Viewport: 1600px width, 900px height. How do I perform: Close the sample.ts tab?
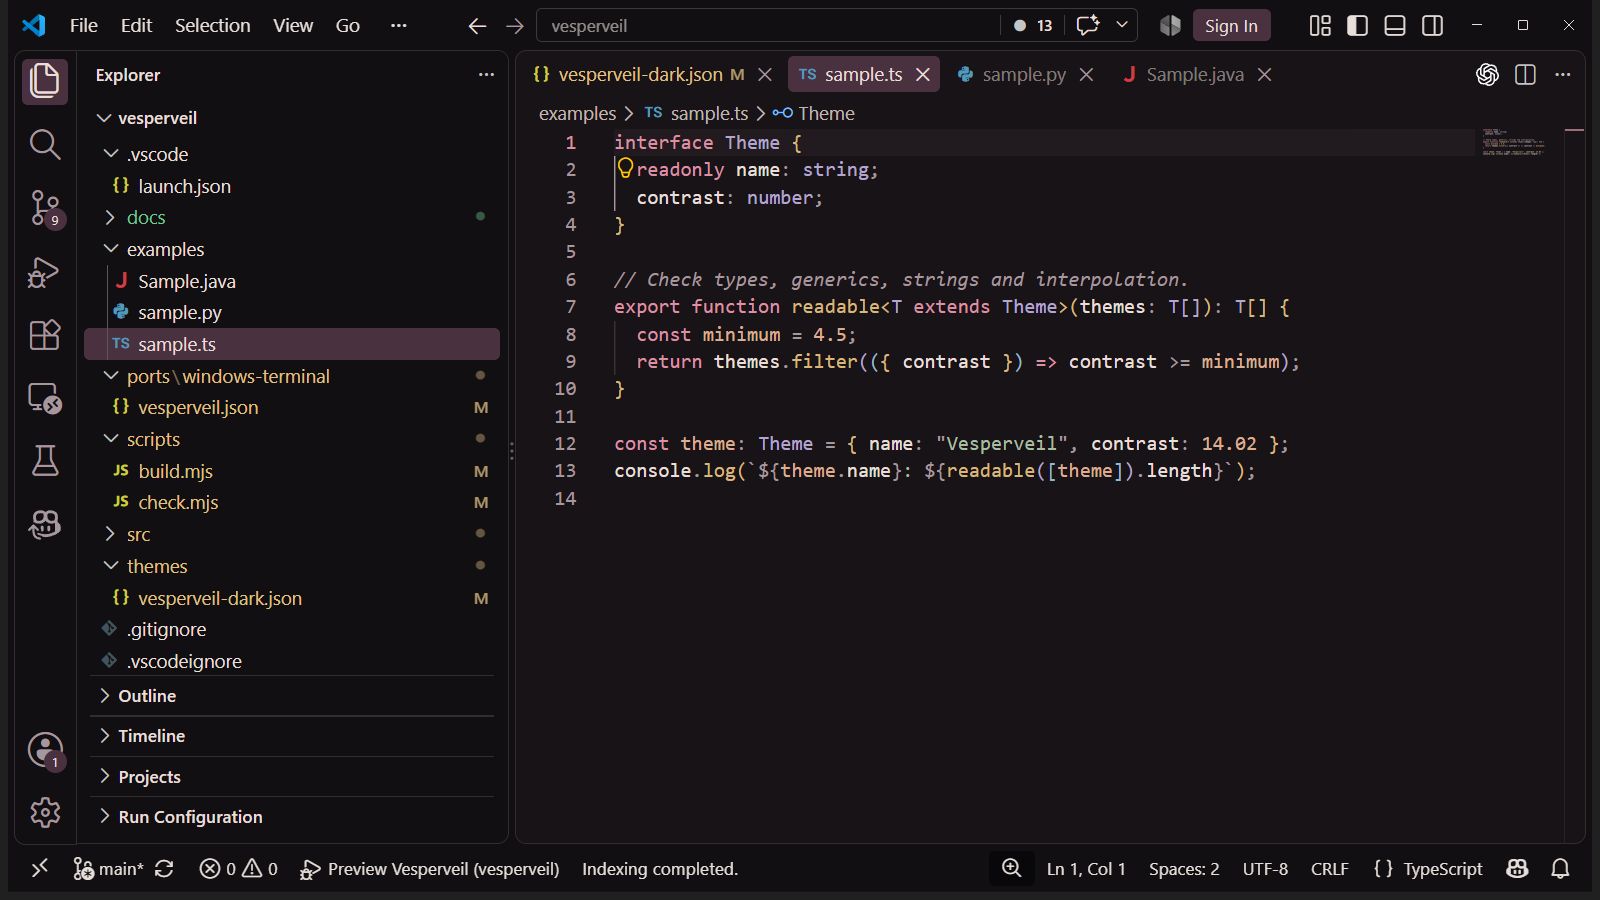(923, 75)
